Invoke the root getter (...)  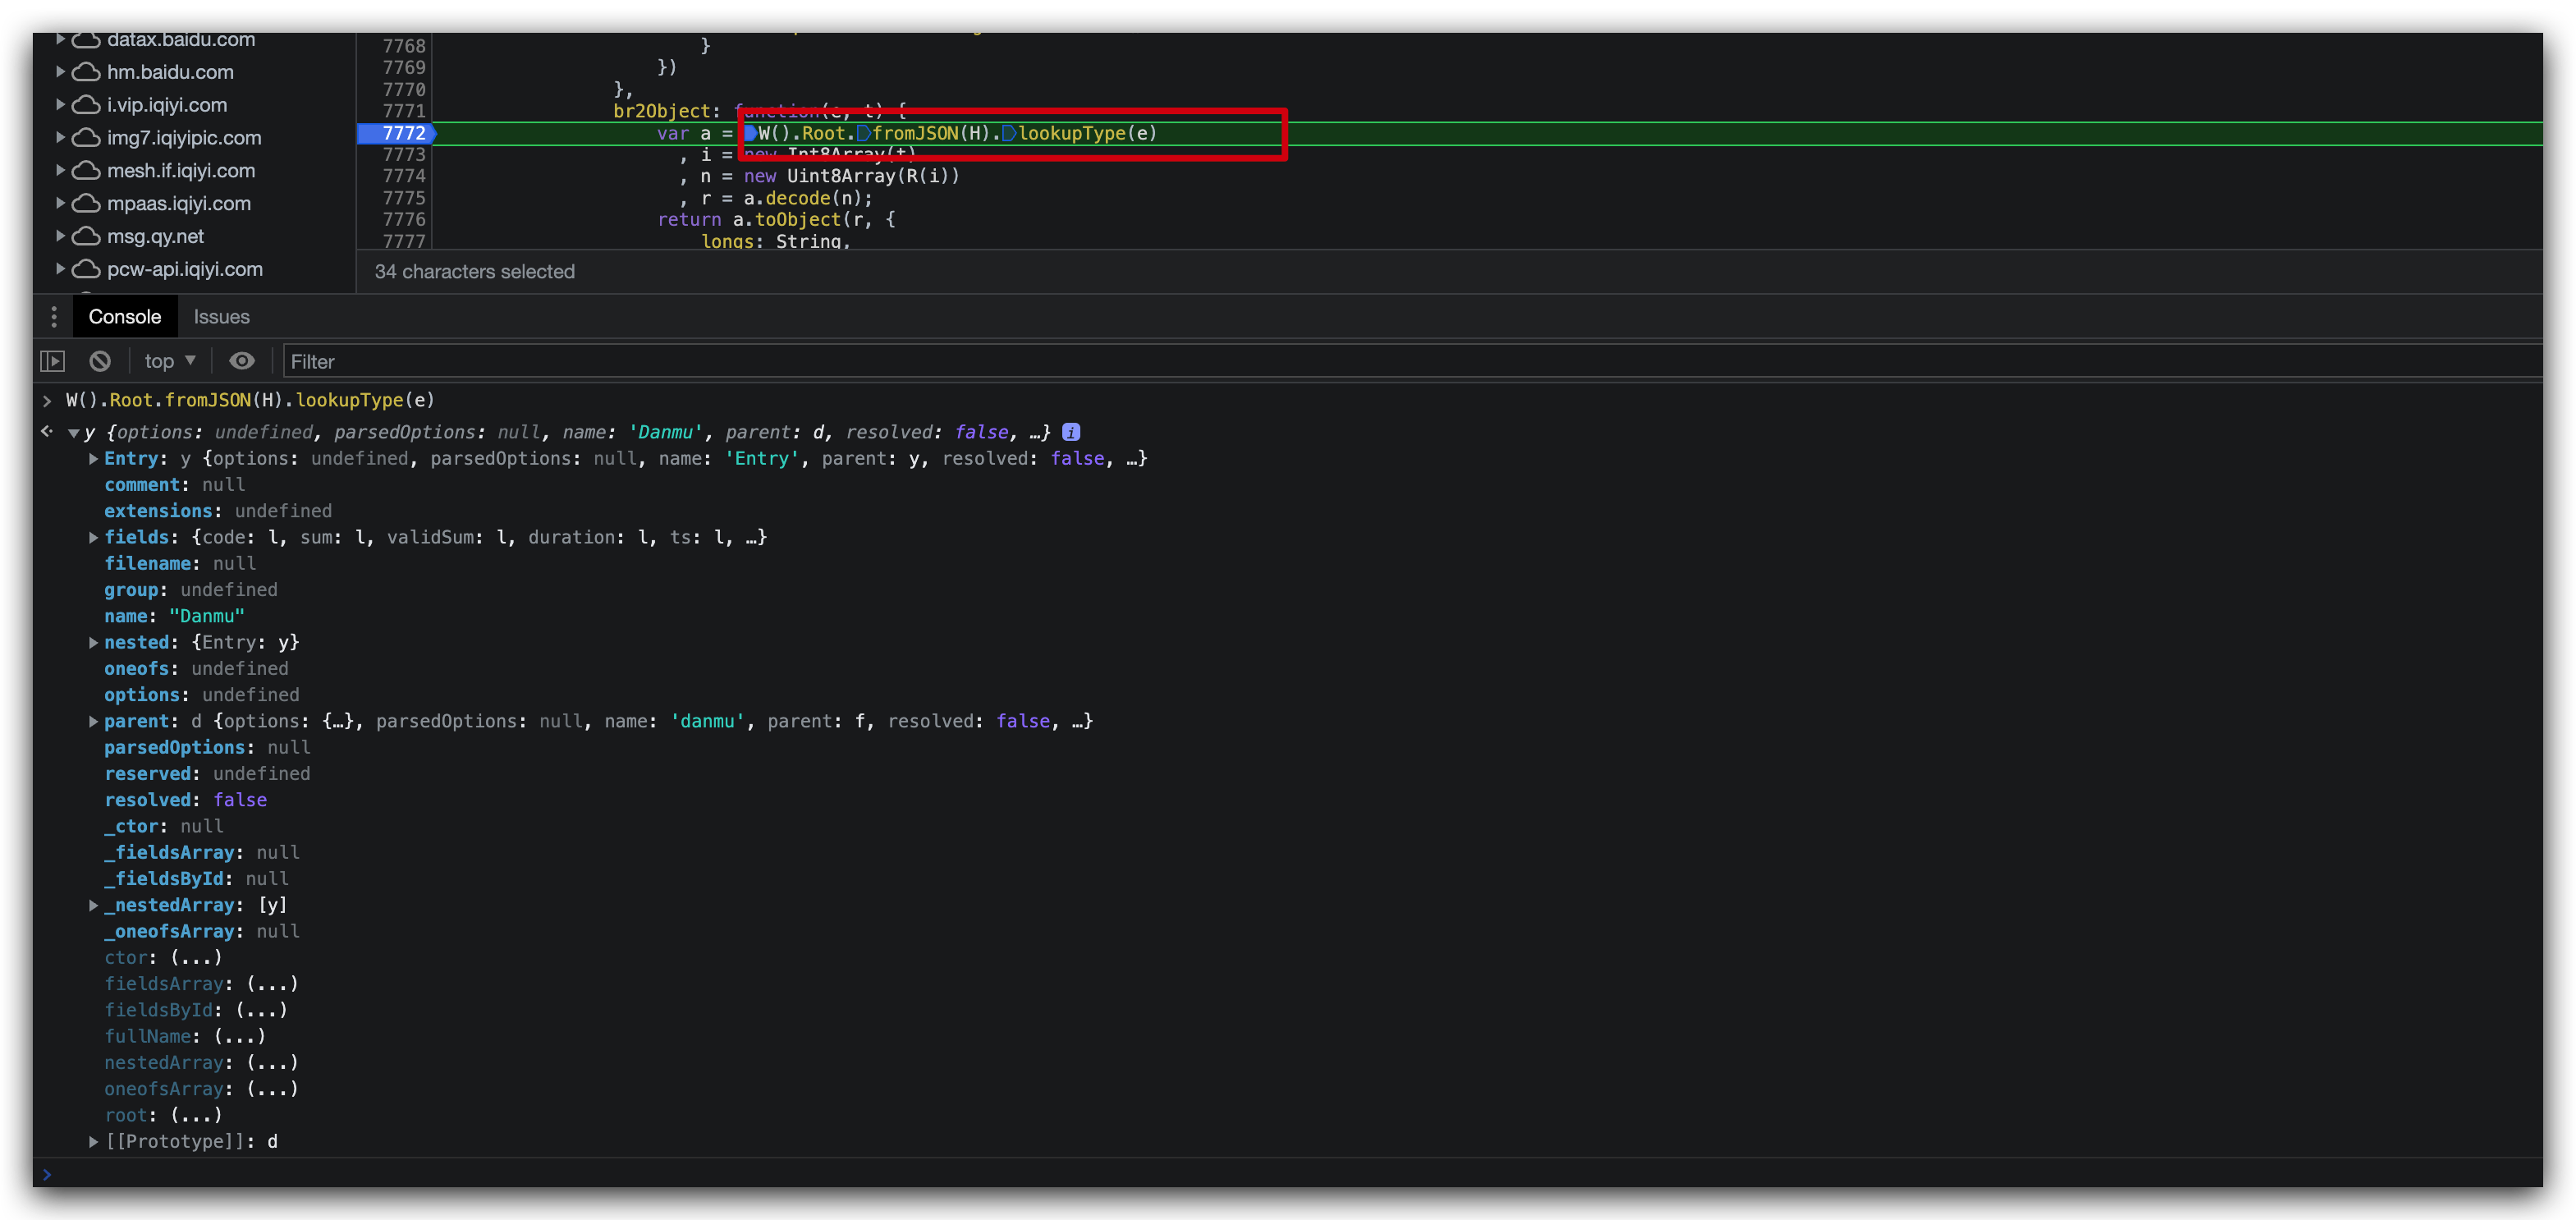pos(196,1116)
